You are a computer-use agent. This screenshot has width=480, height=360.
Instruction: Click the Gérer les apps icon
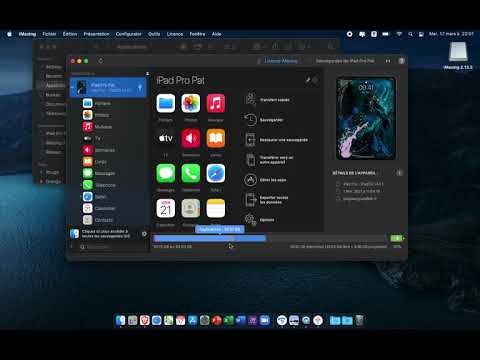[x=250, y=180]
